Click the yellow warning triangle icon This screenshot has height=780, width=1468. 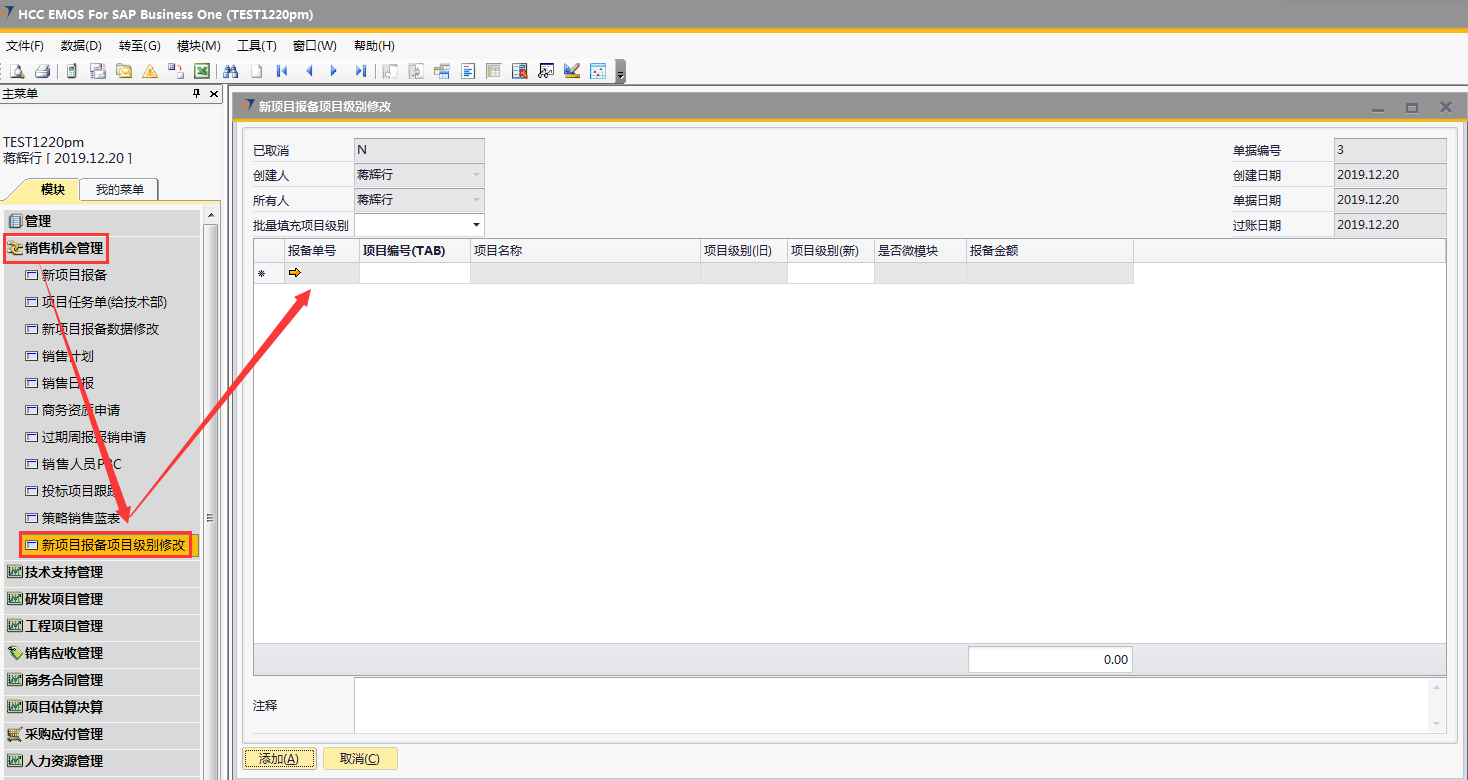pyautogui.click(x=150, y=71)
